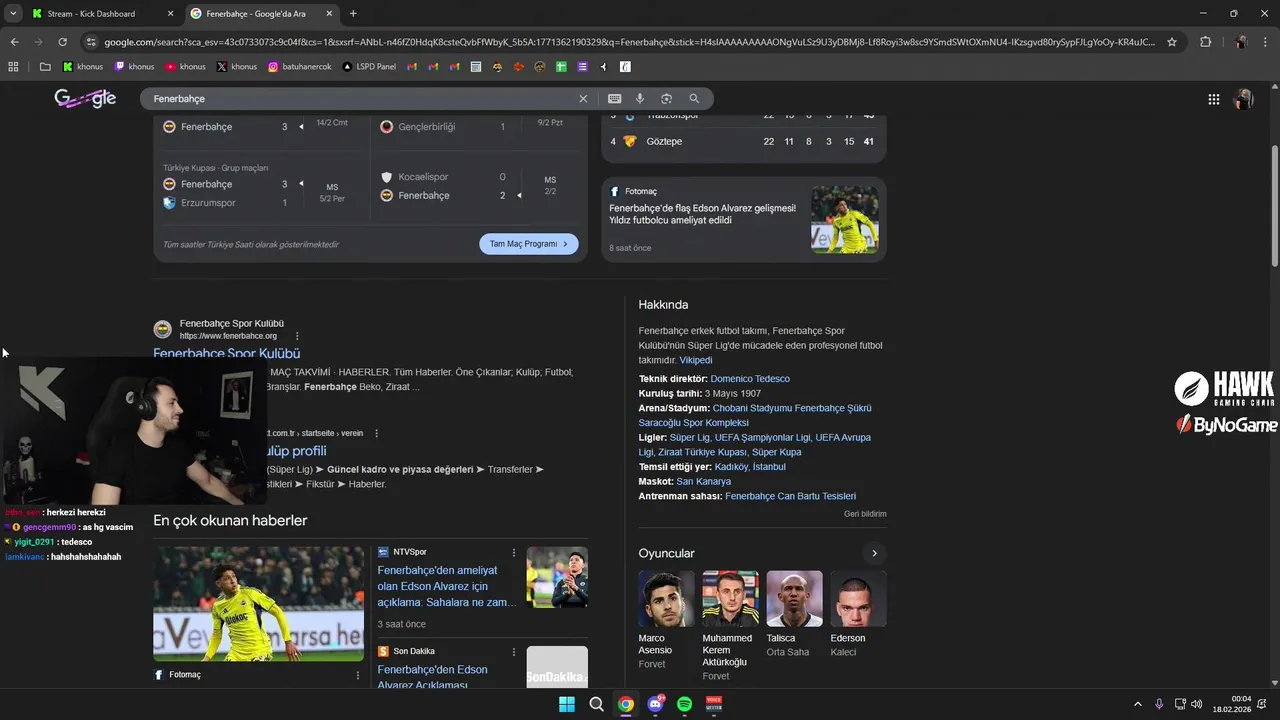Image resolution: width=1280 pixels, height=720 pixels.
Task: Click the Kadıköy, İstanbul link
Action: 750,467
